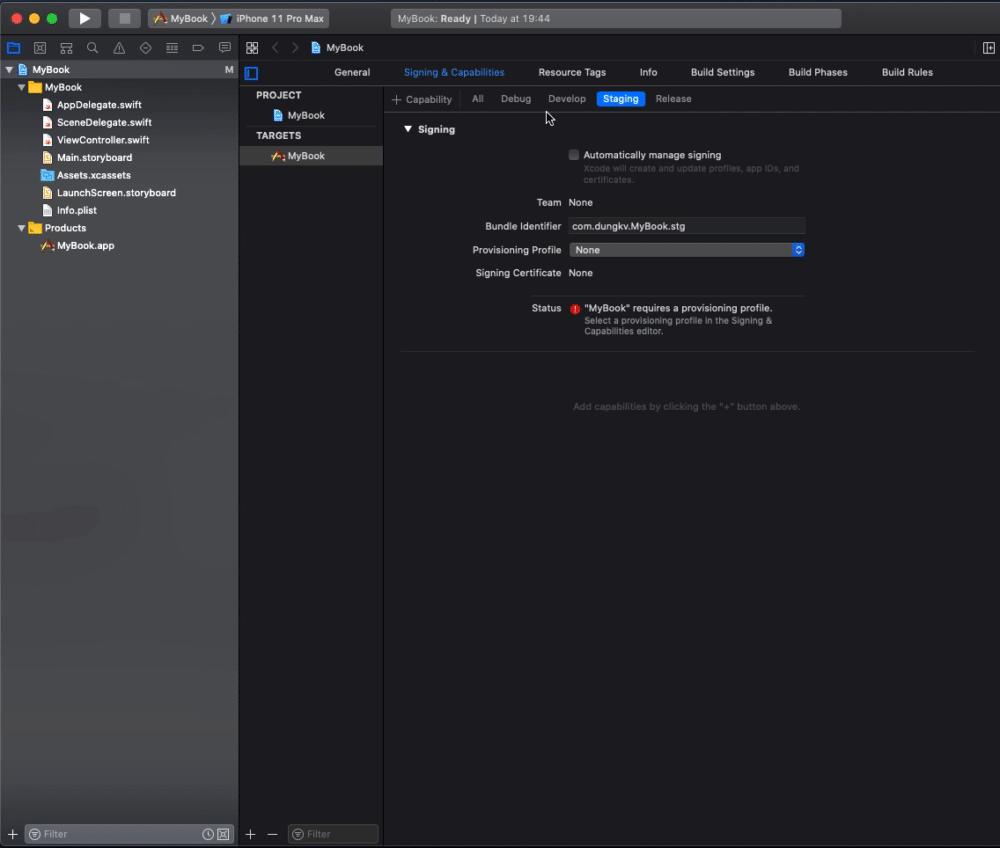The height and width of the screenshot is (848, 1000).
Task: Collapse the Products folder triangle
Action: point(22,228)
